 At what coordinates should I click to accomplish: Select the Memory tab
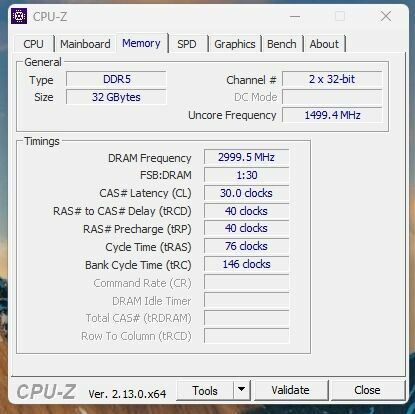pyautogui.click(x=141, y=43)
